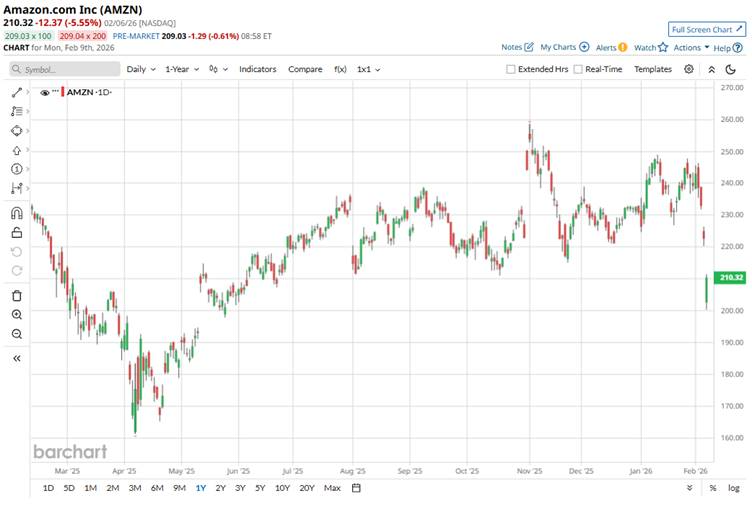
Task: Open the Daily frequency dropdown
Action: 140,69
